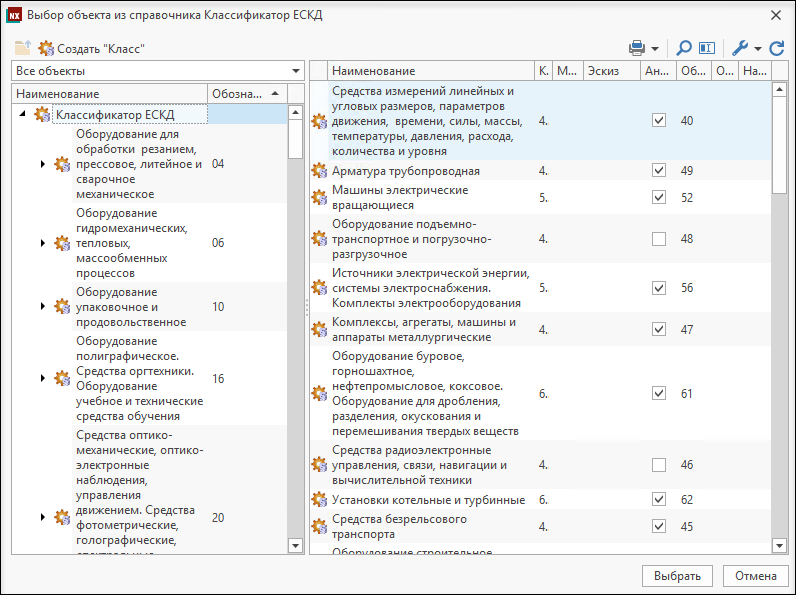The image size is (796, 595).
Task: Click the На... column header
Action: coord(755,71)
